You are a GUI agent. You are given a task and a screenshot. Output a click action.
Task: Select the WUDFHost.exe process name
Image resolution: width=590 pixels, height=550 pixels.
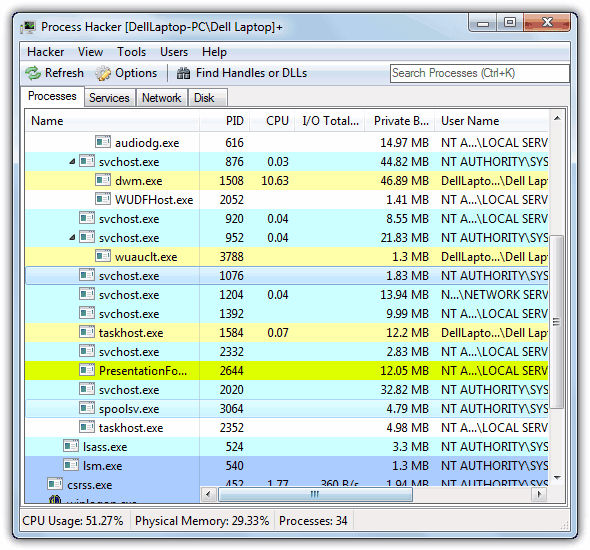154,200
